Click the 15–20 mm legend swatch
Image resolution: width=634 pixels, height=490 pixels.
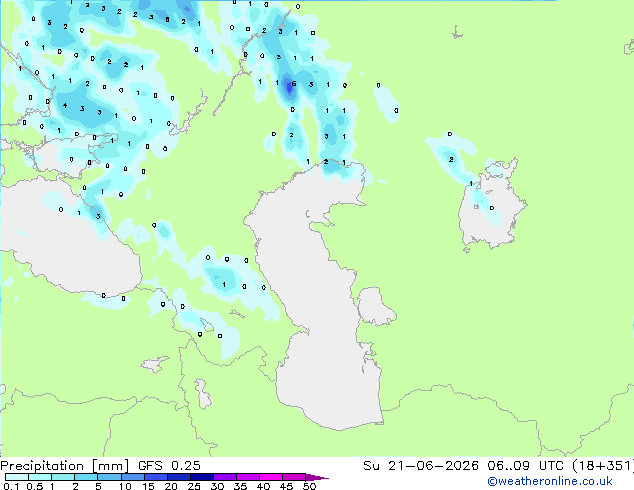point(155,477)
